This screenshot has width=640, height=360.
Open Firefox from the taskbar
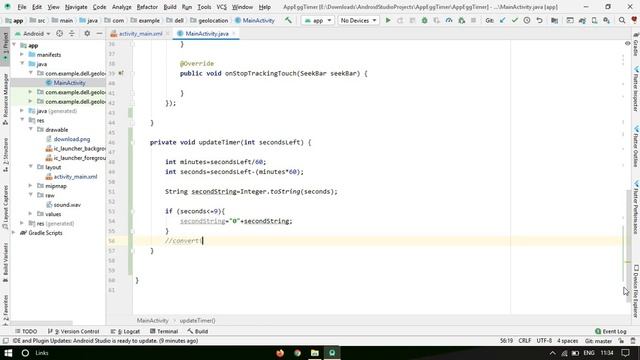(x=280, y=353)
